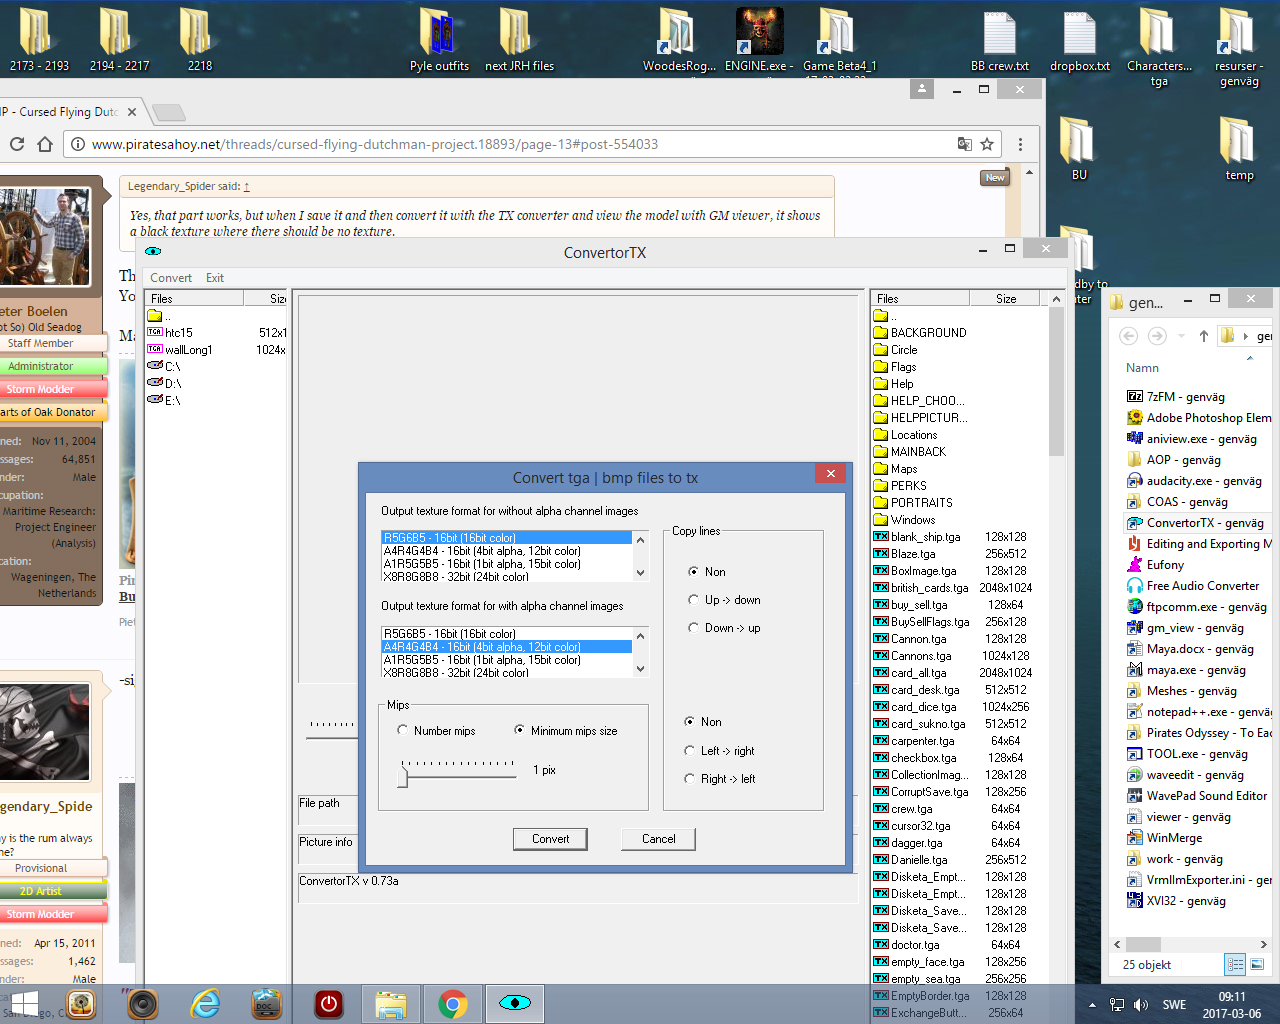The image size is (1280, 1024).
Task: Select Copy lines 'Non' radio button
Action: coord(693,572)
